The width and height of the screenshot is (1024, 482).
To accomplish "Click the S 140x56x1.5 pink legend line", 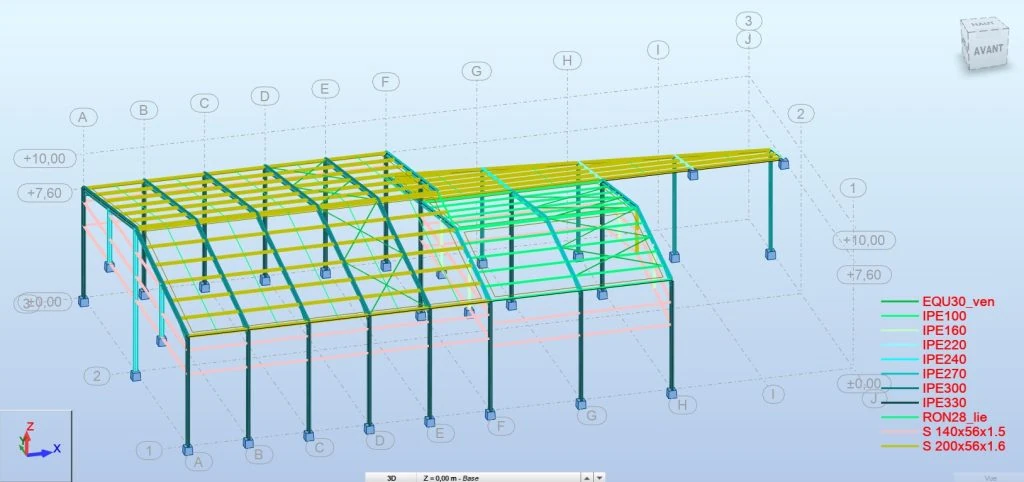I will 899,432.
